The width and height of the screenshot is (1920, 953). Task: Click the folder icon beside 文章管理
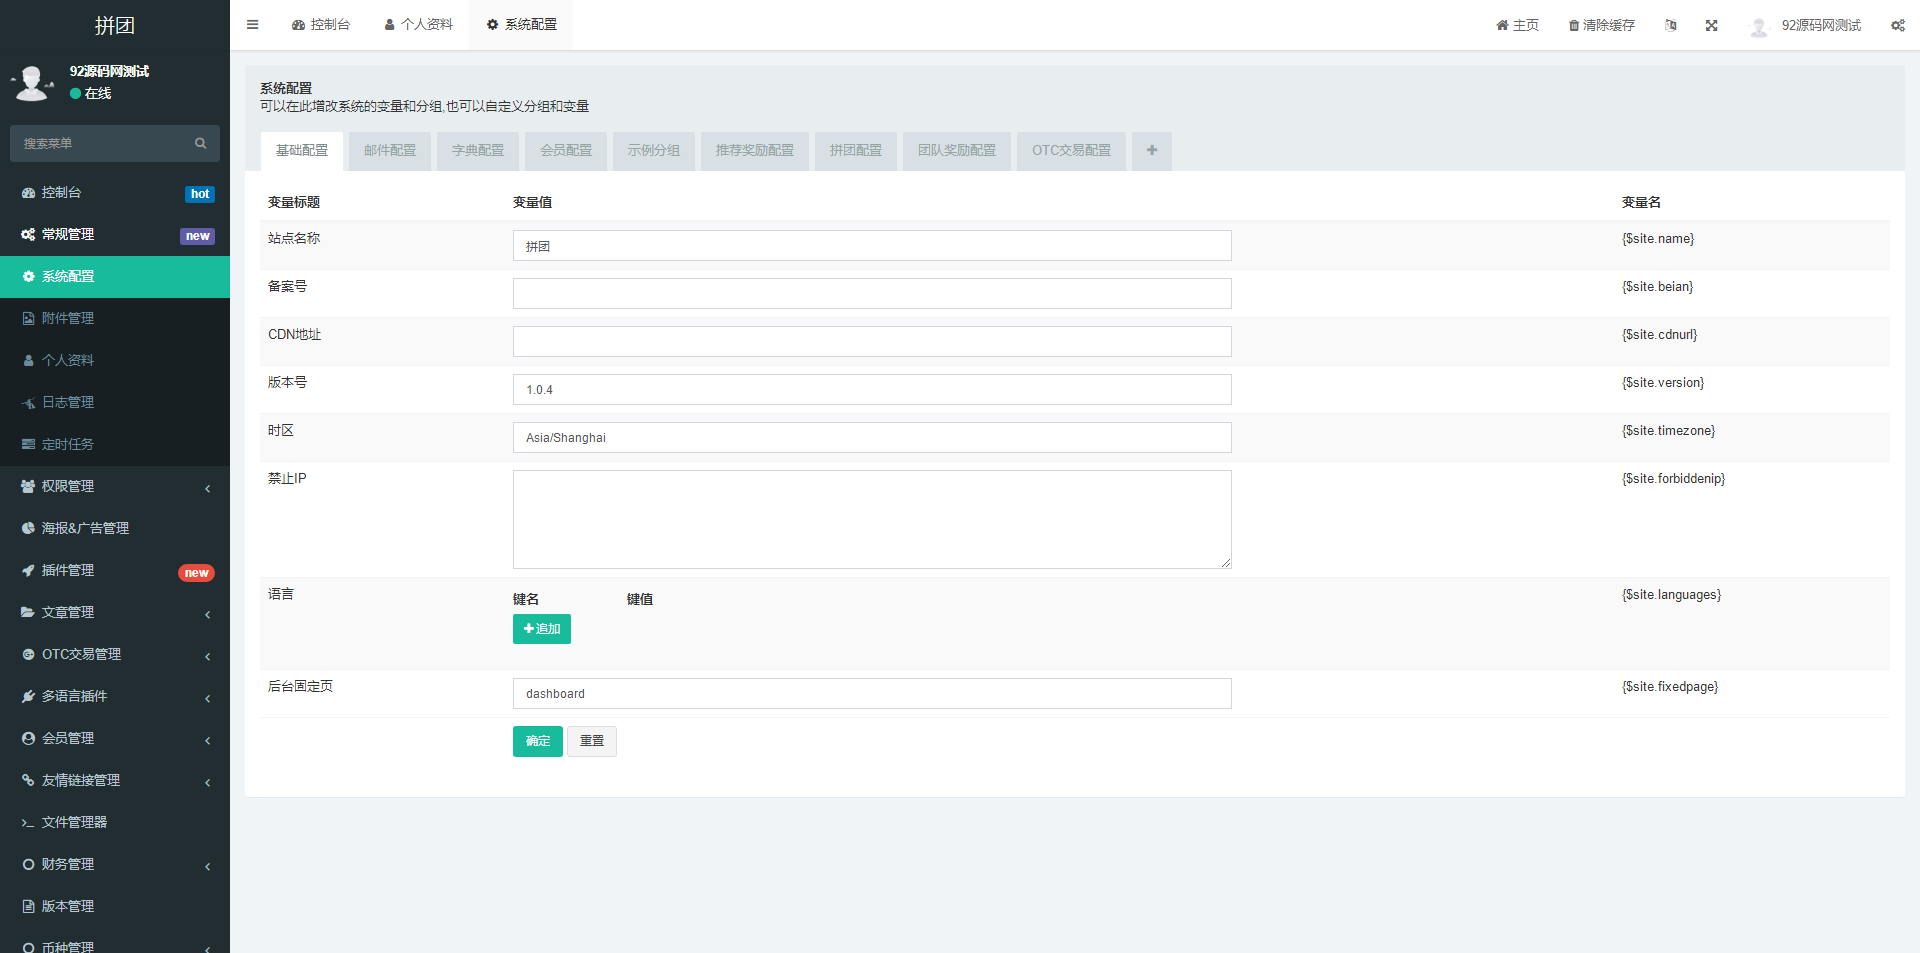[28, 612]
